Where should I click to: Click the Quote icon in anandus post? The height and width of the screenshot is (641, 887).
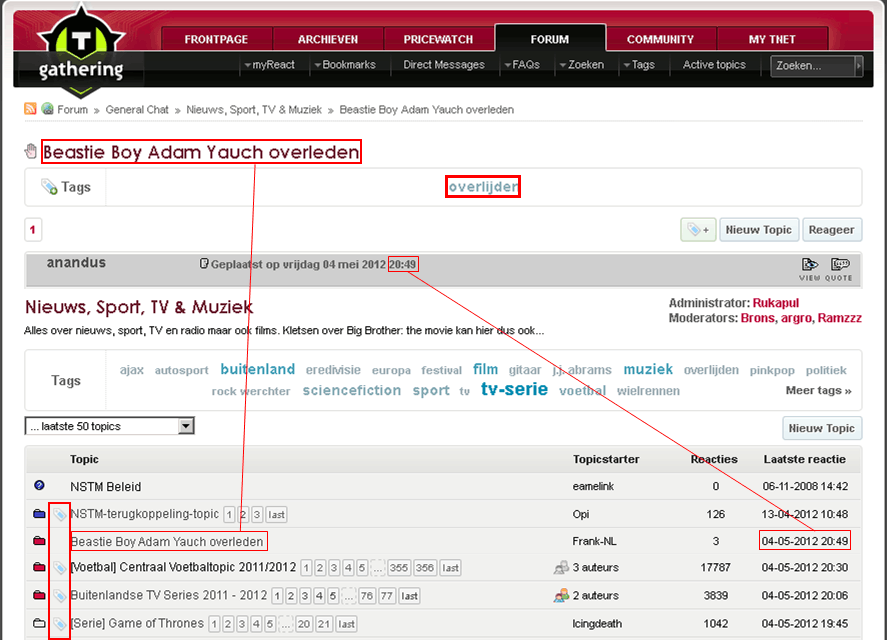839,269
